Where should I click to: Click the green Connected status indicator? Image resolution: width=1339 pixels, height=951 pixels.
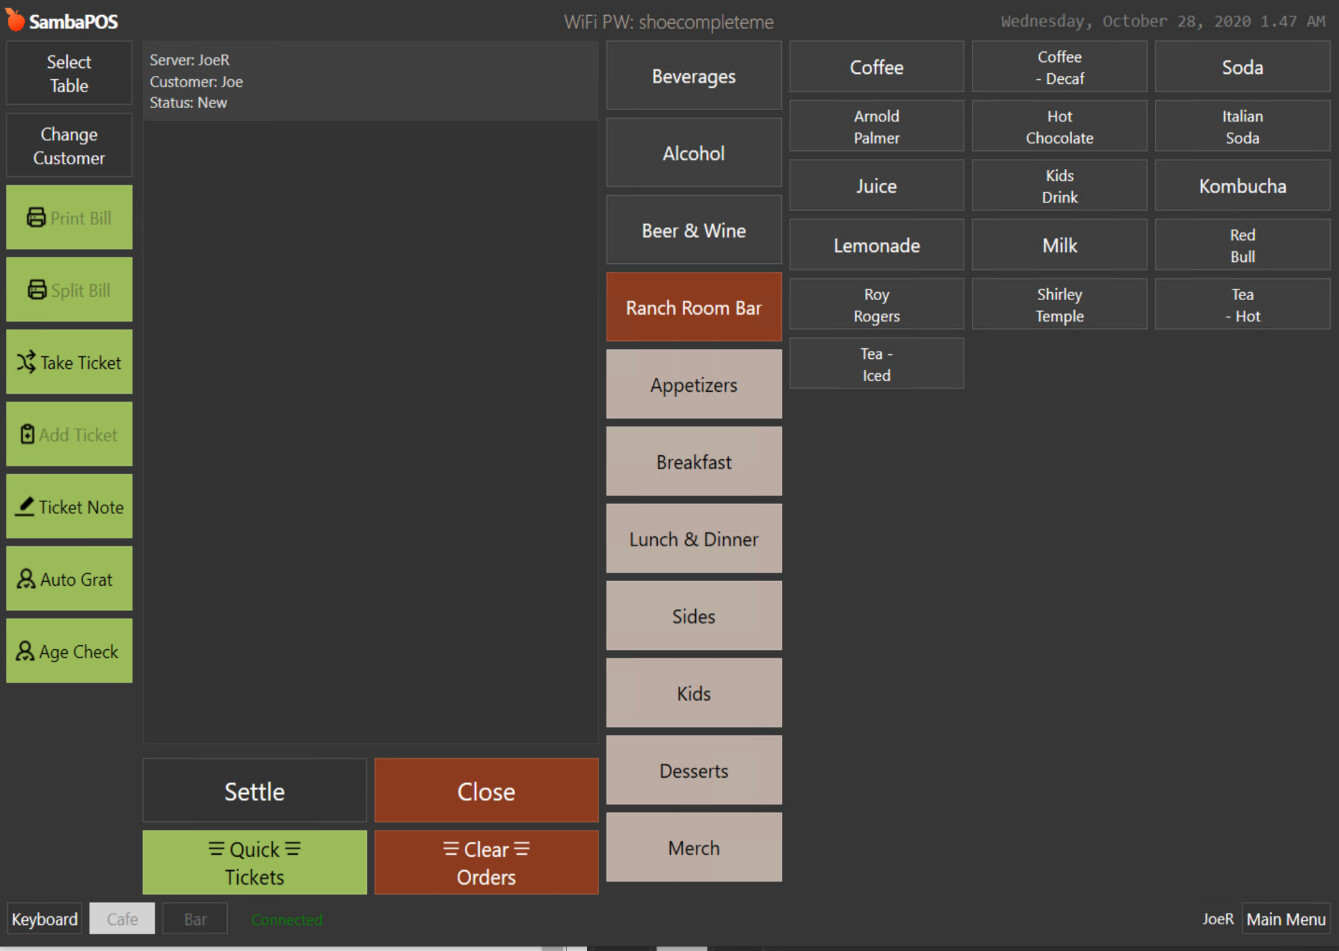pyautogui.click(x=286, y=918)
